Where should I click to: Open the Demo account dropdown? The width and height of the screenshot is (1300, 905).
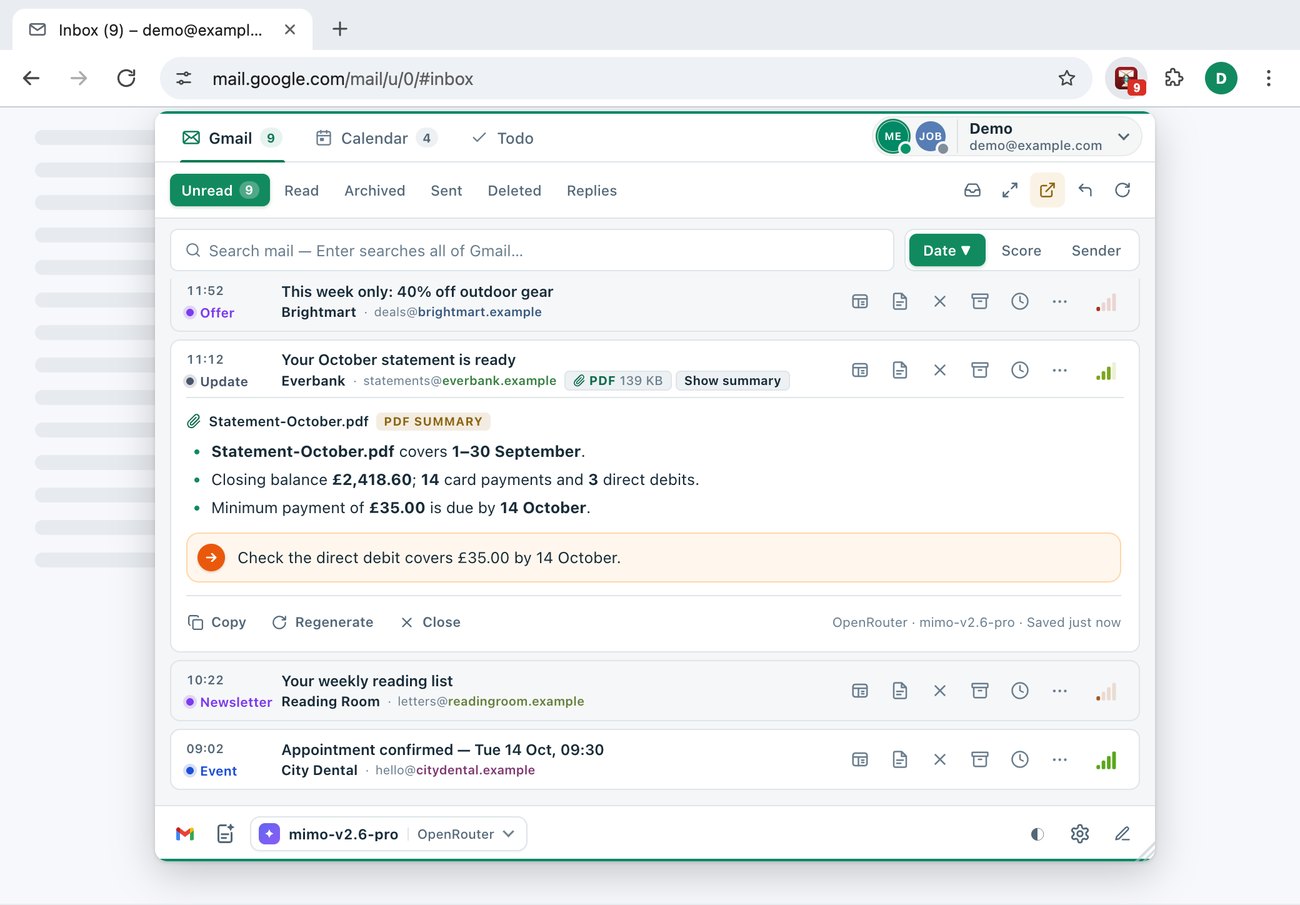1049,137
